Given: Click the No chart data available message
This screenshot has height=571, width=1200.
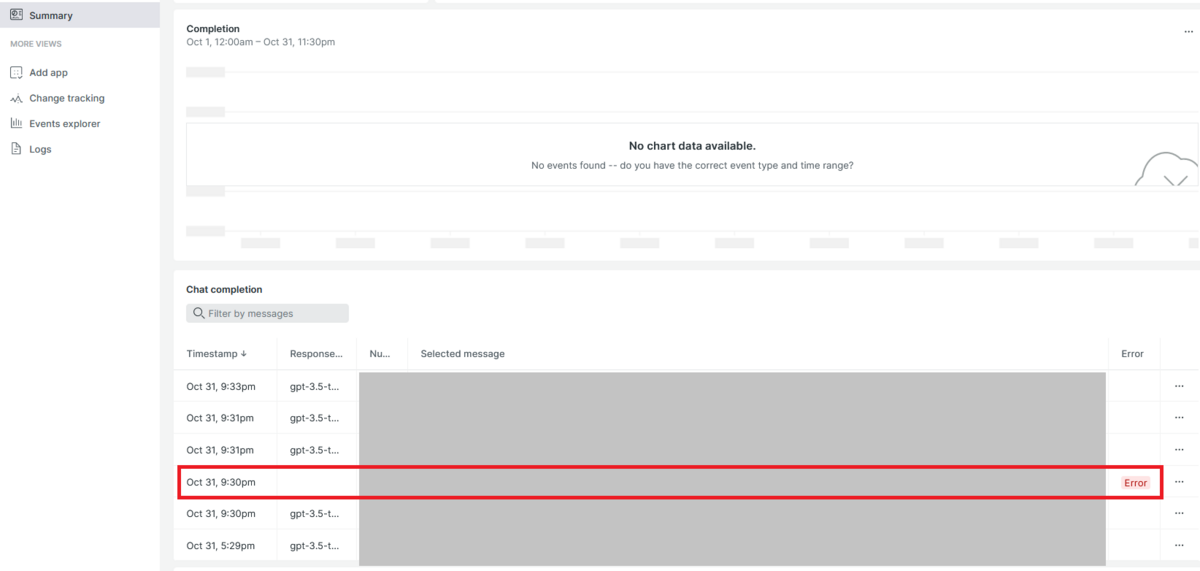Looking at the screenshot, I should (692, 146).
